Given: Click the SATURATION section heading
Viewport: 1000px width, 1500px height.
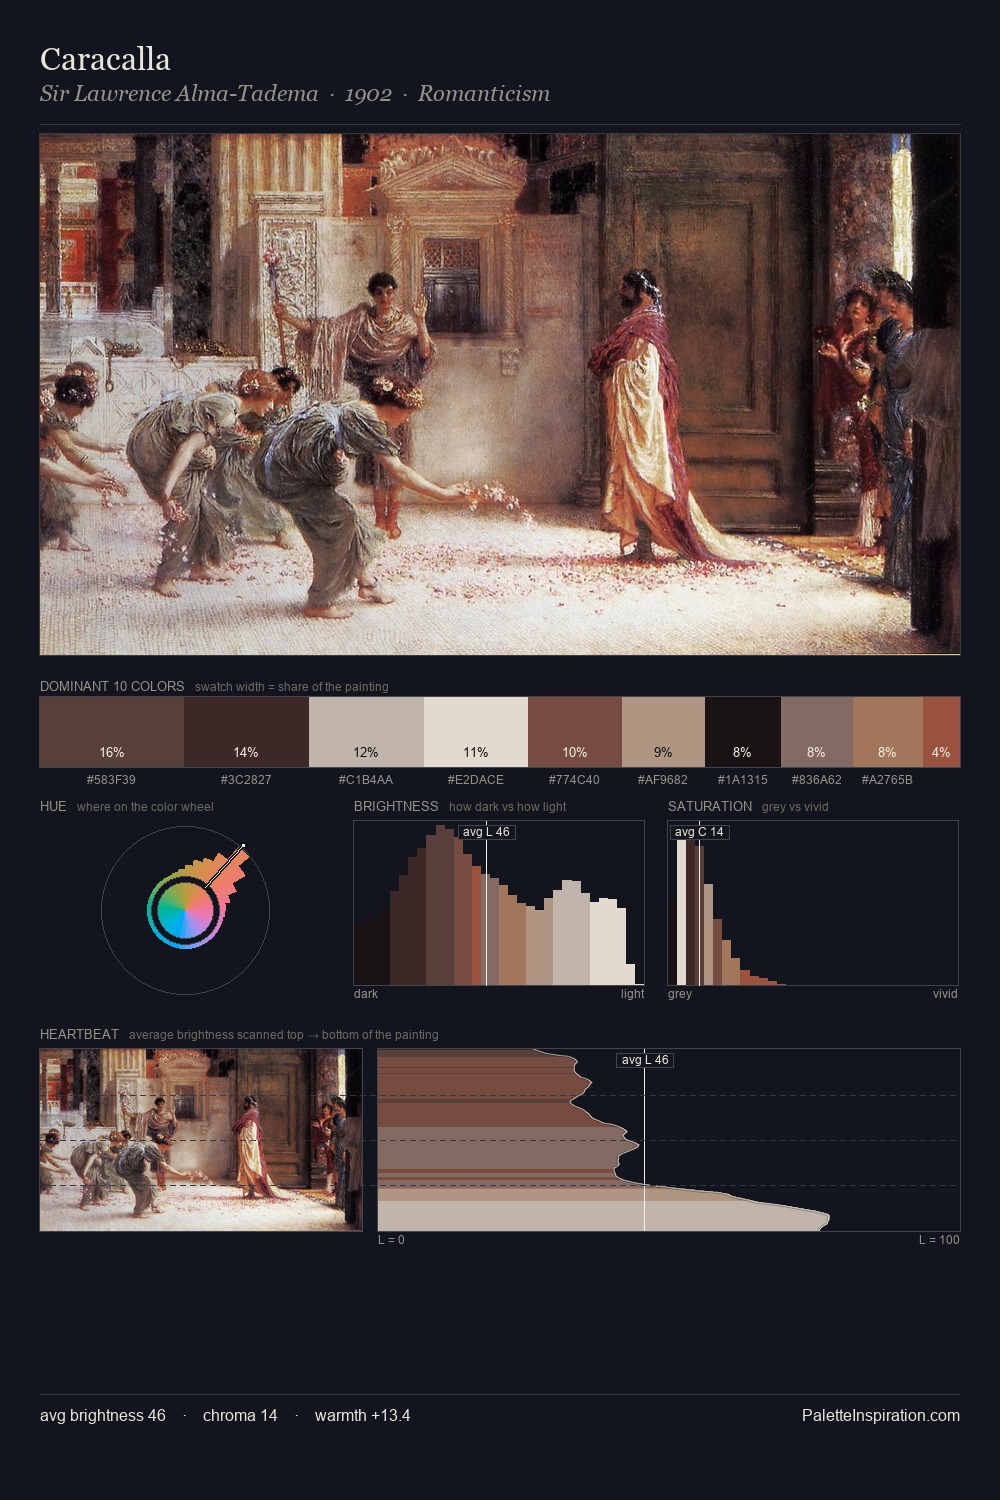Looking at the screenshot, I should tap(710, 806).
